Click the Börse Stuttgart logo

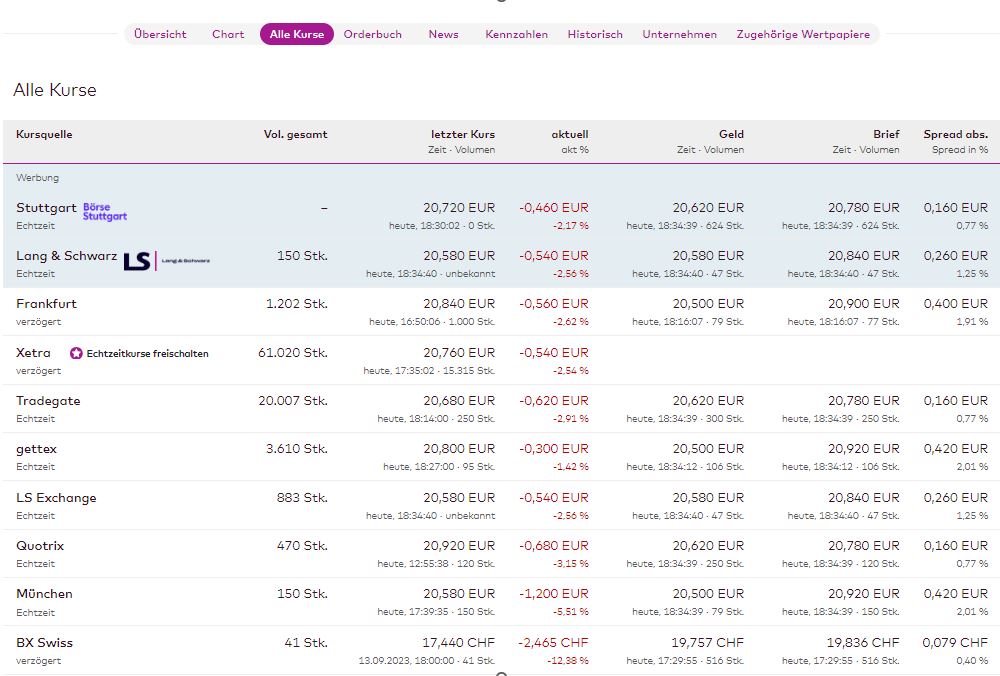(105, 212)
